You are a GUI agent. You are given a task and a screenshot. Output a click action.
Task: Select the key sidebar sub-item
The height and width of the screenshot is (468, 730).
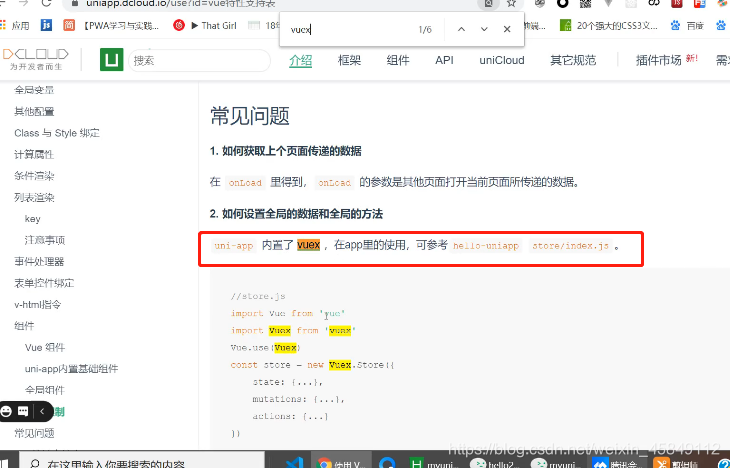33,219
